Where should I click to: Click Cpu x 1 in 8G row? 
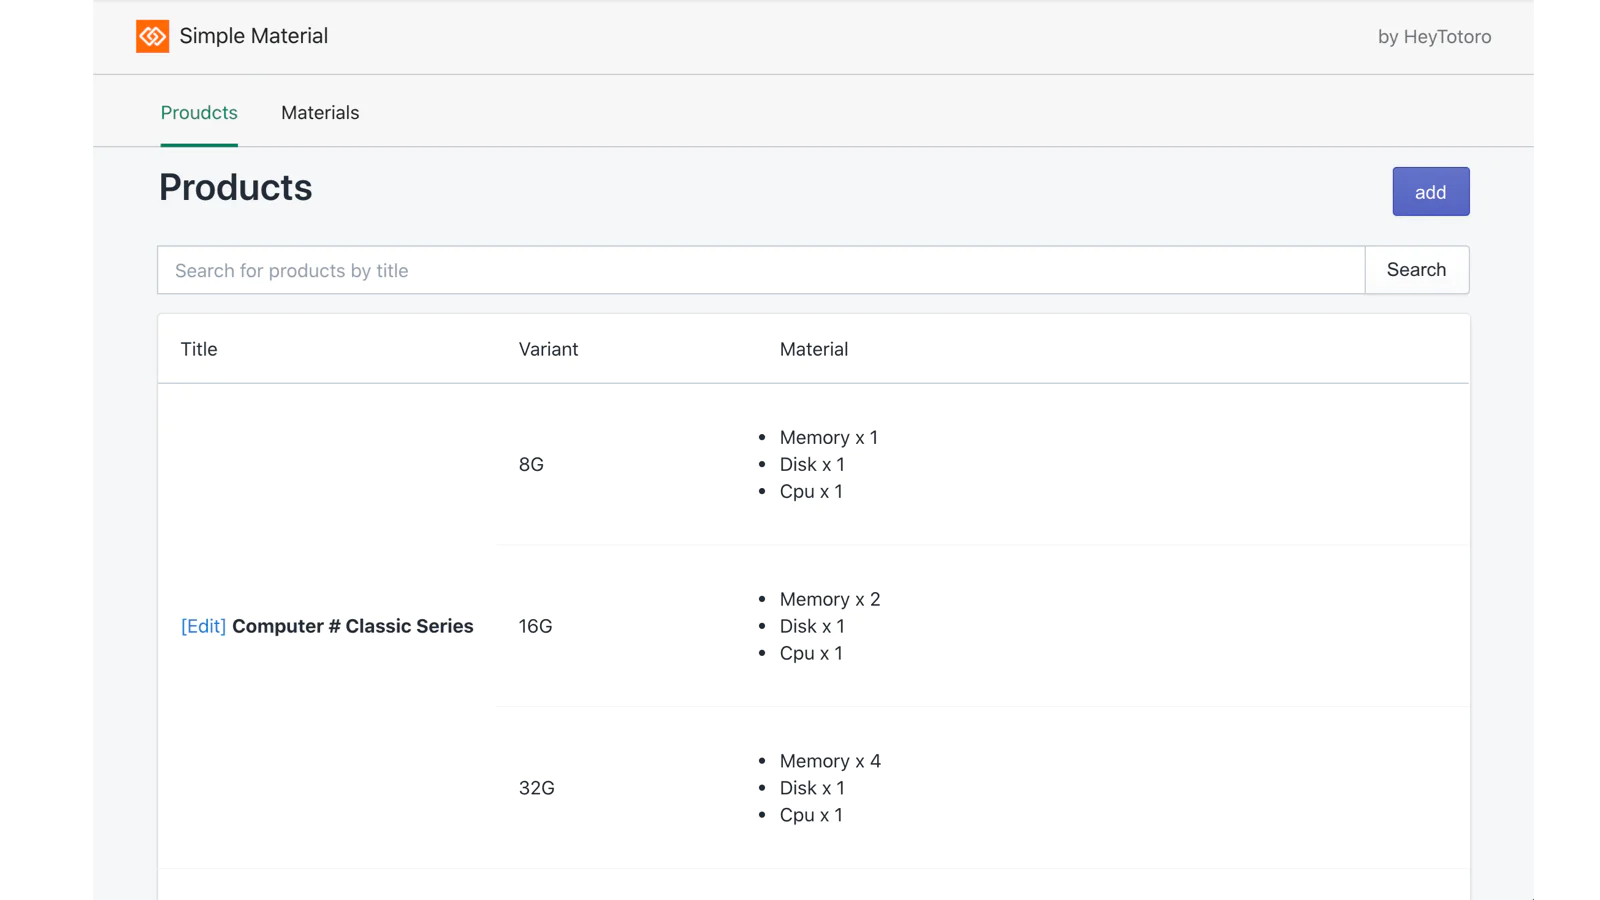point(811,491)
